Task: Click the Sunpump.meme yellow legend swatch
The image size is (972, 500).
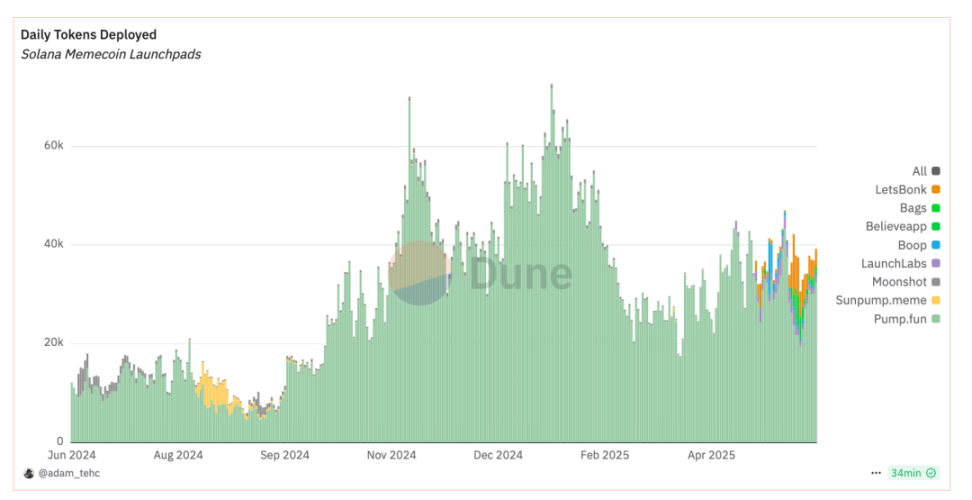Action: coord(935,300)
